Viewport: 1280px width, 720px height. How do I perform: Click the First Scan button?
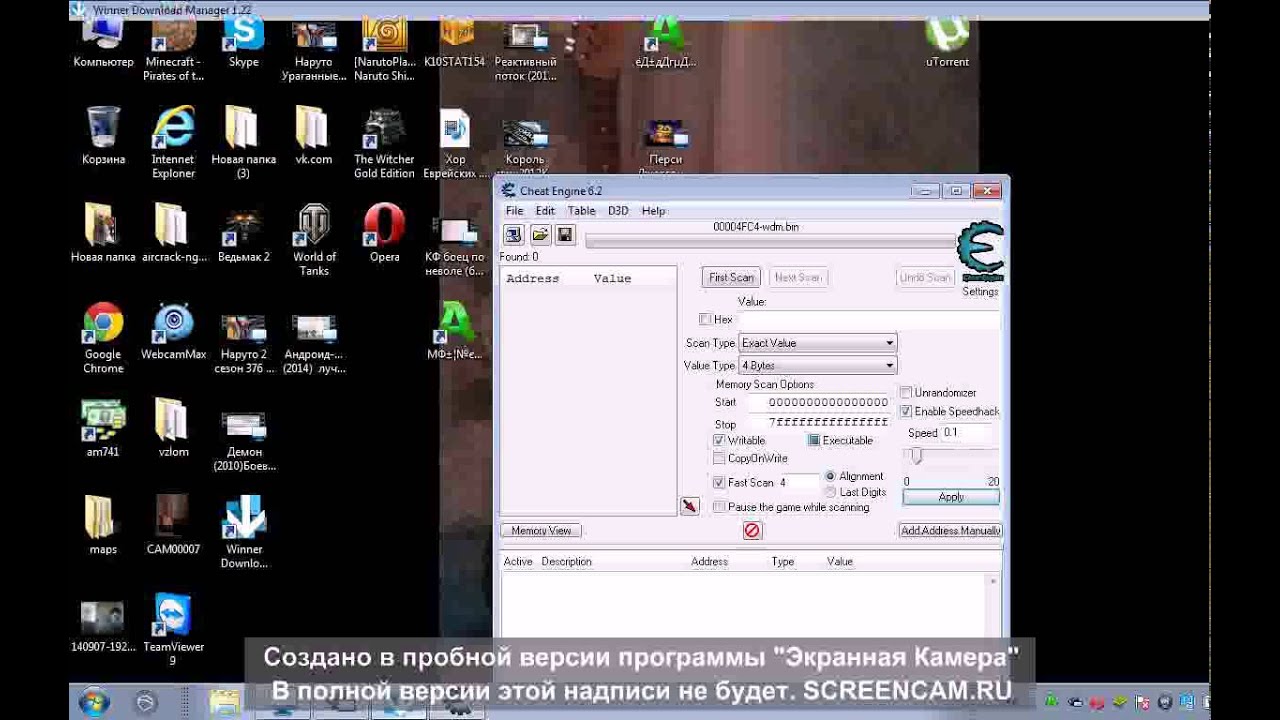731,278
